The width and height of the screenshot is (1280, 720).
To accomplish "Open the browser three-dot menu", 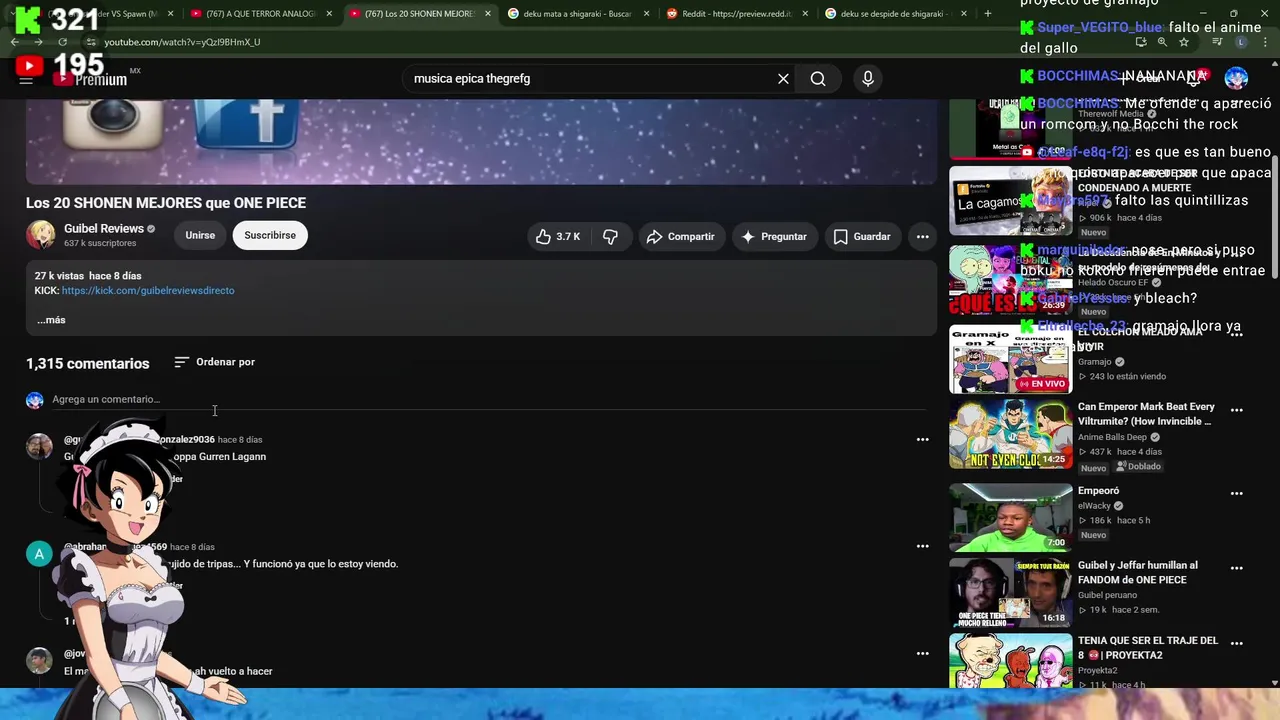I will 1264,42.
